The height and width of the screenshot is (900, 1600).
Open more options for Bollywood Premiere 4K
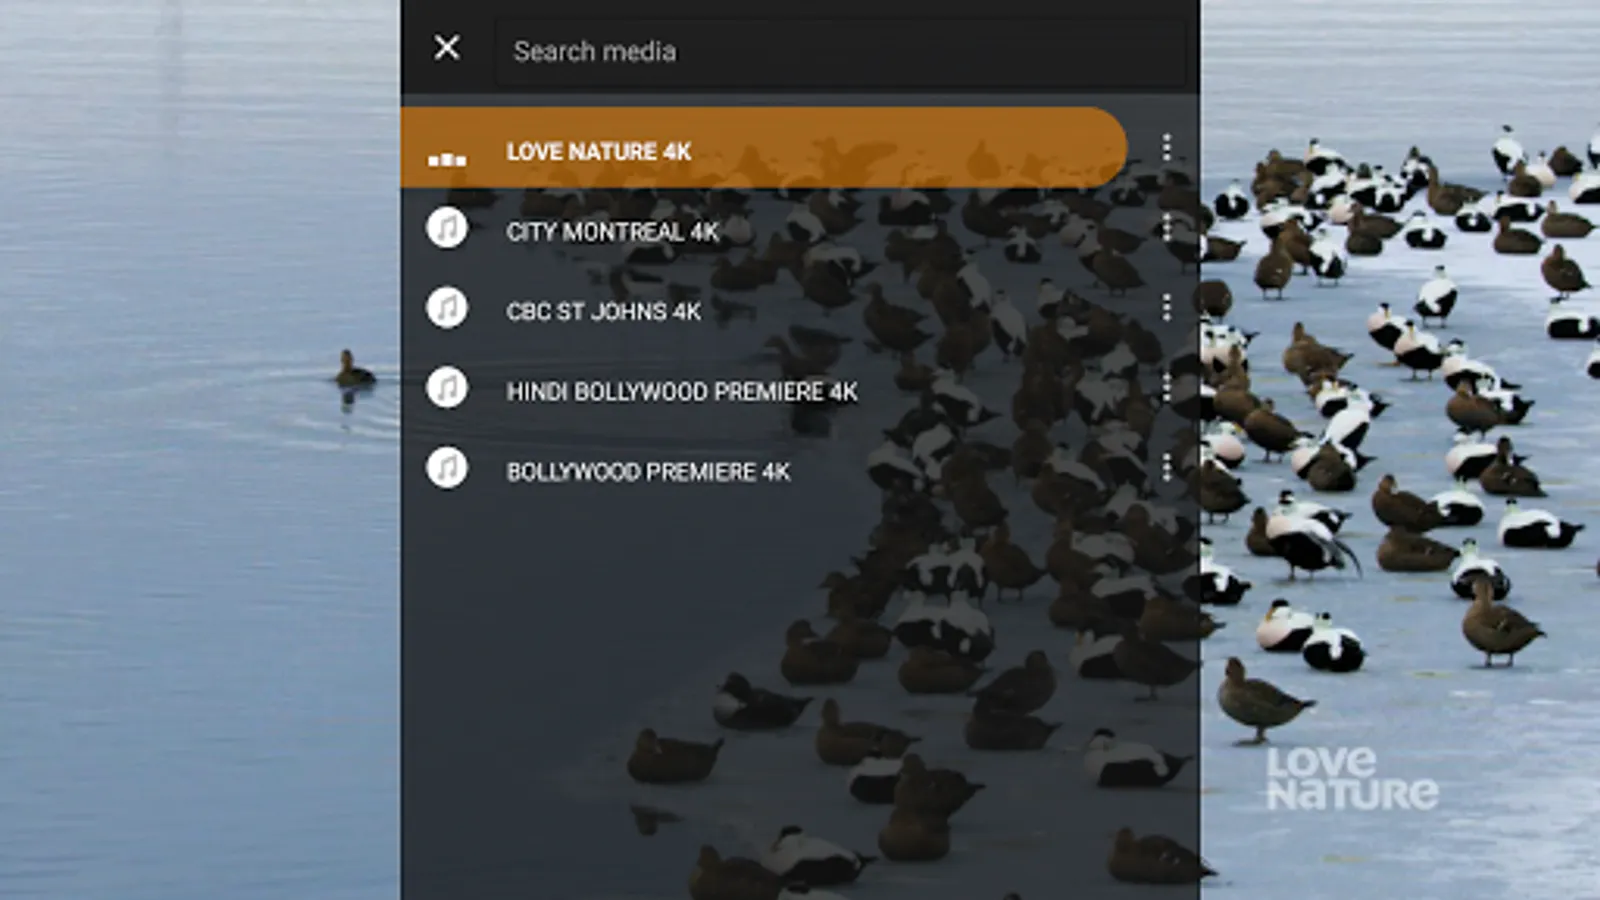[1166, 468]
